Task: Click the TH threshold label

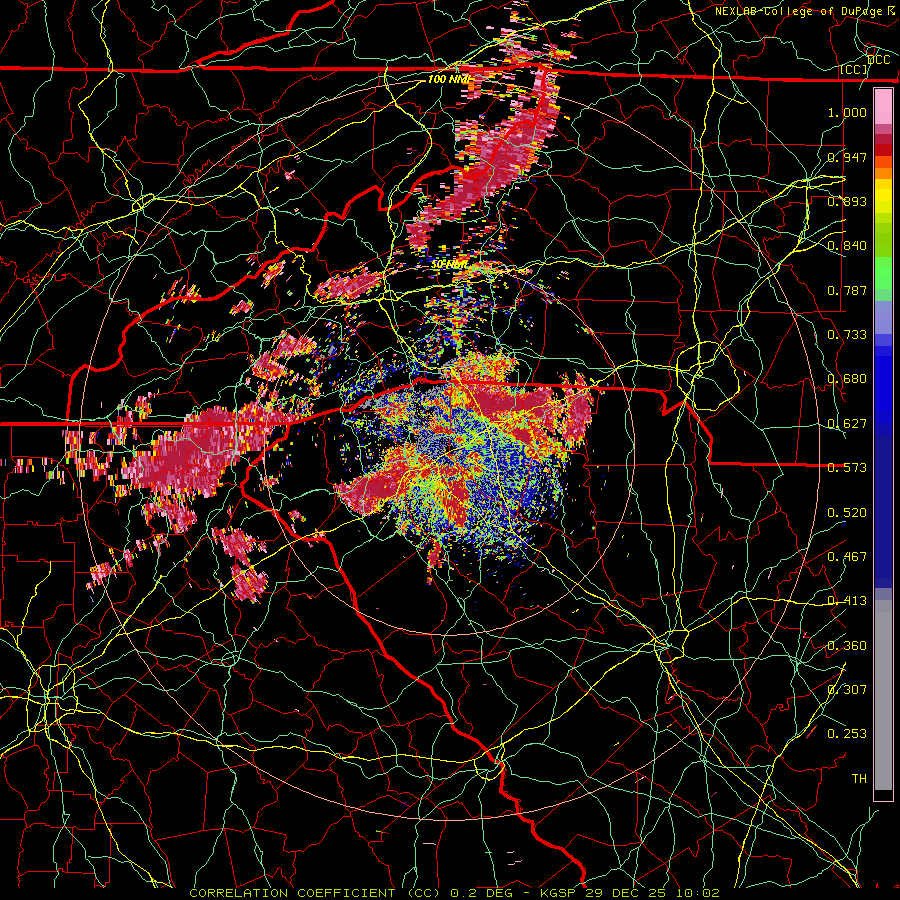Action: (859, 779)
